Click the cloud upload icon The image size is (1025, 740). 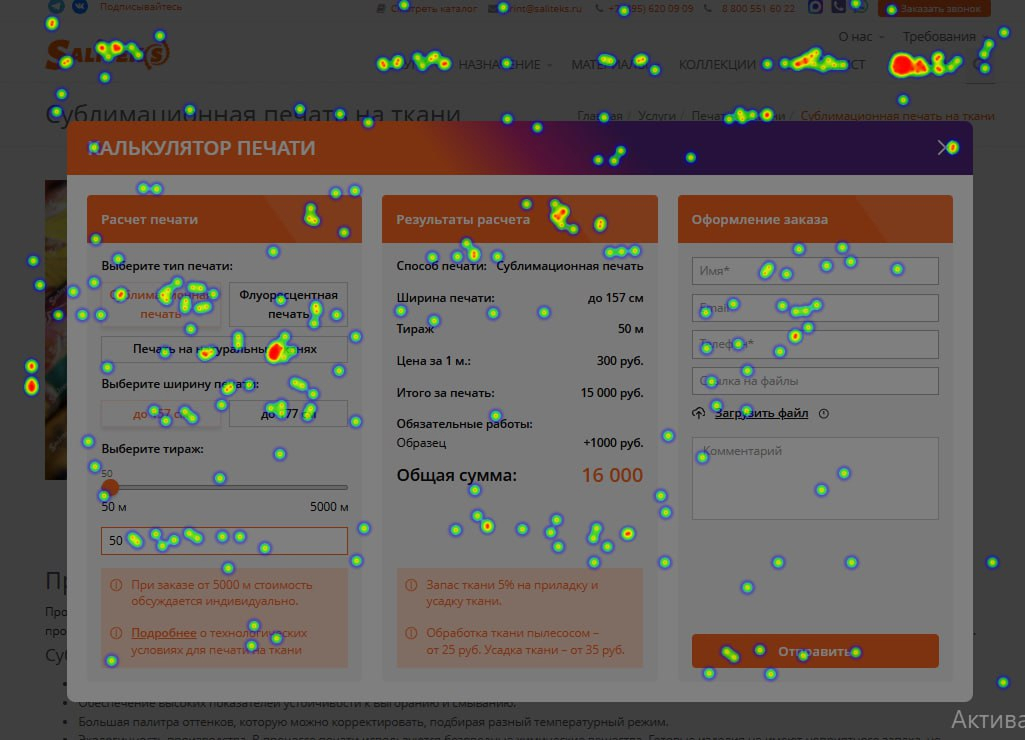click(699, 413)
